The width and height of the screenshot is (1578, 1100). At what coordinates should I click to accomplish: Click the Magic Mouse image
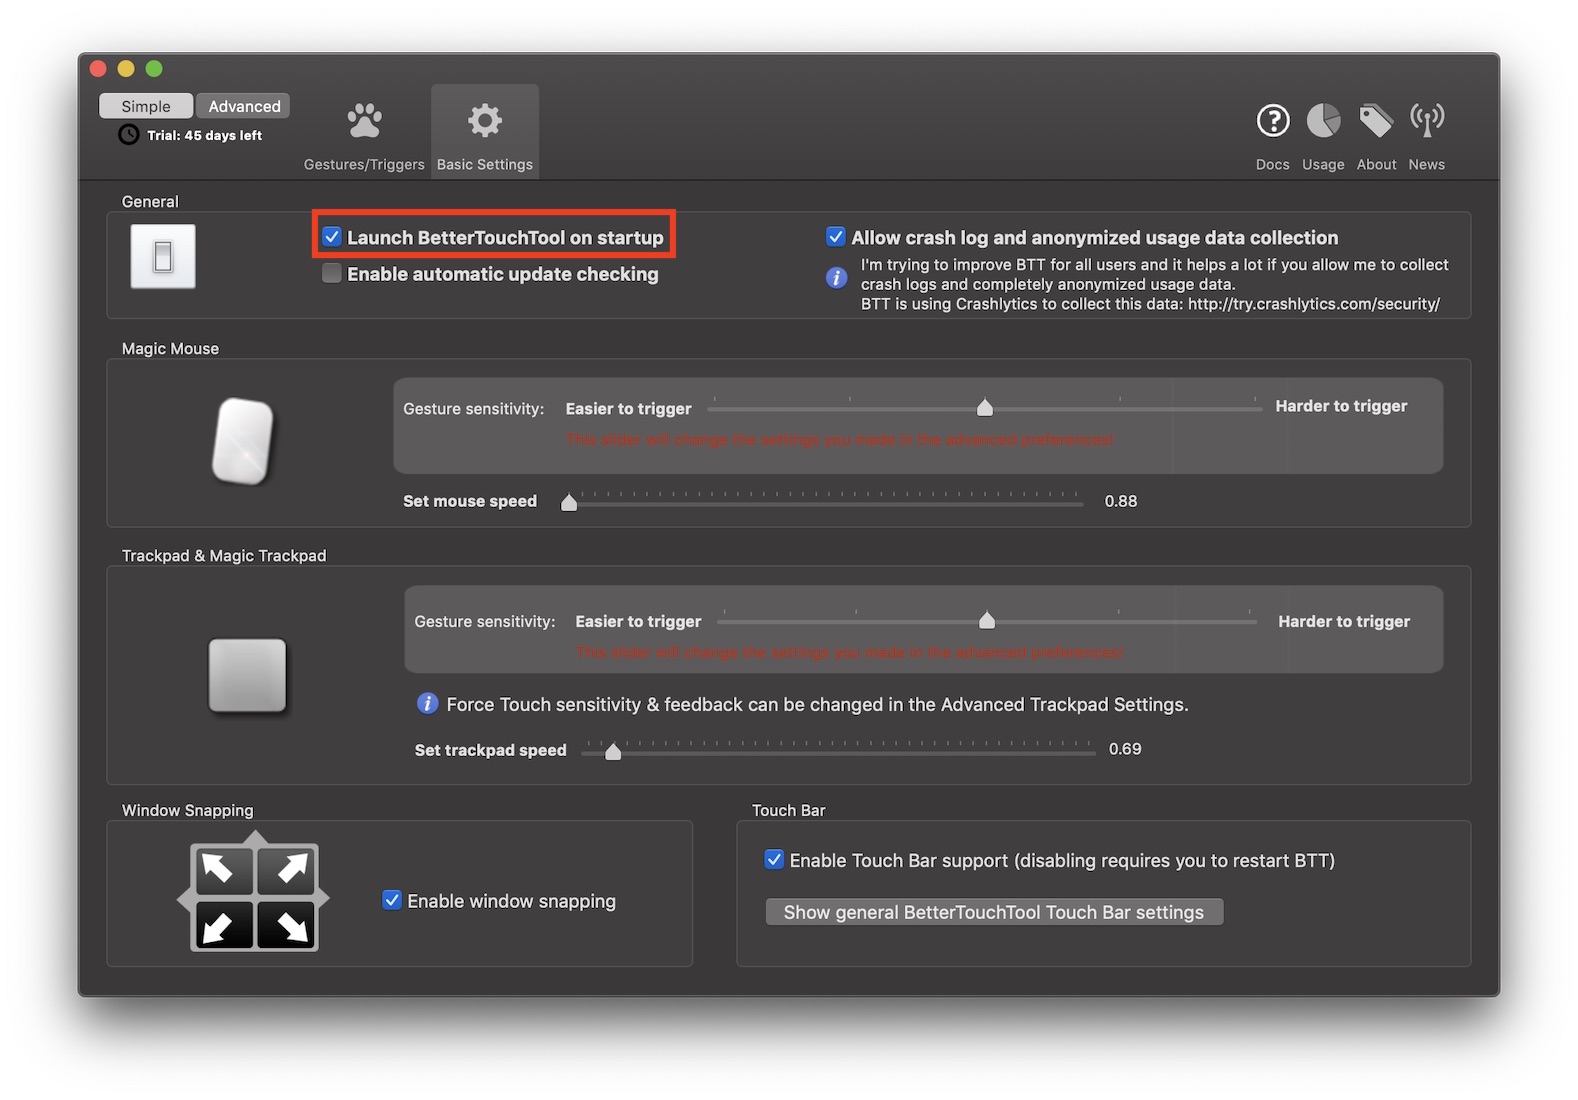[x=243, y=441]
